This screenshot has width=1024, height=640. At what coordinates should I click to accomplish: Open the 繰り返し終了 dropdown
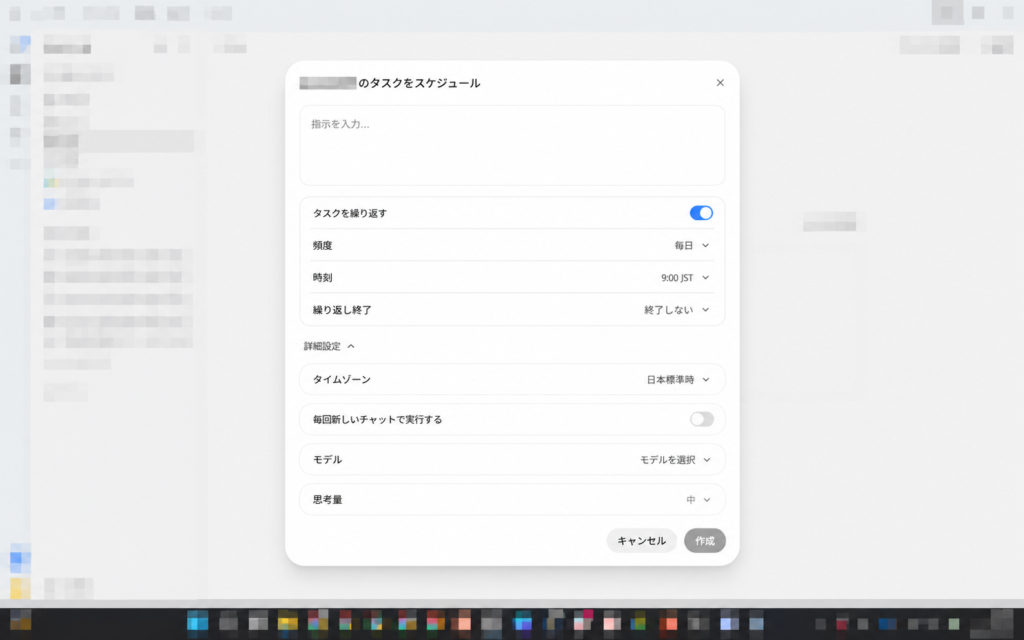(x=677, y=310)
